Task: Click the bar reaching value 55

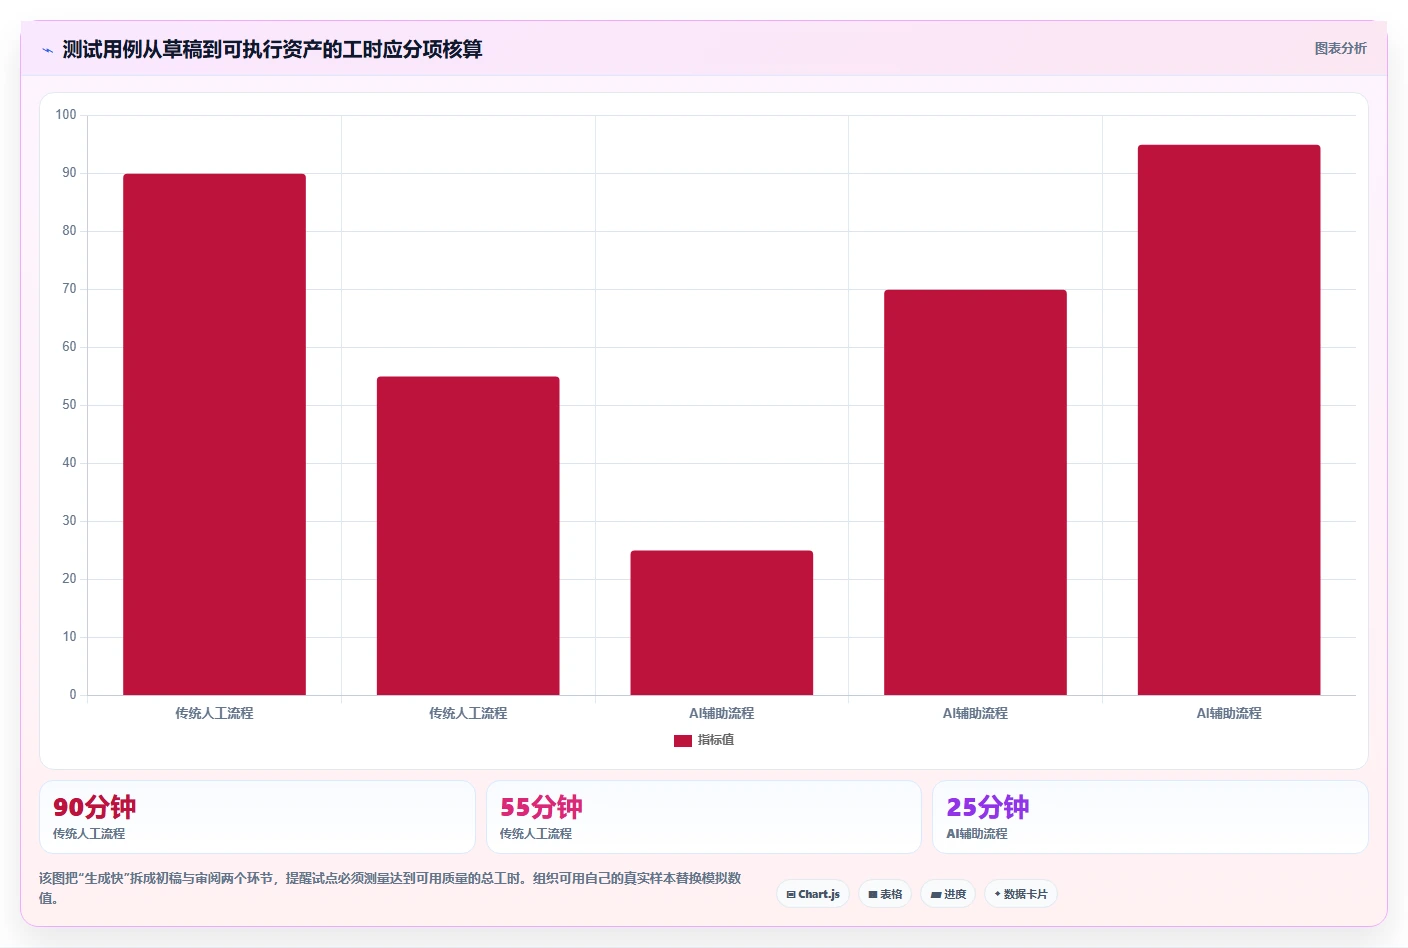Action: [x=468, y=536]
